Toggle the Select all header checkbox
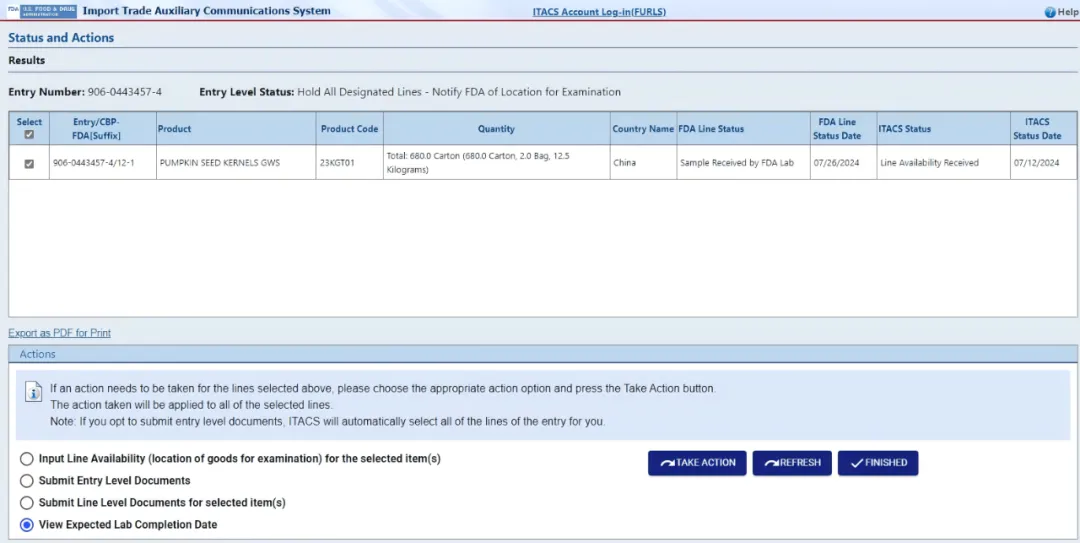Image resolution: width=1080 pixels, height=543 pixels. coord(29,135)
